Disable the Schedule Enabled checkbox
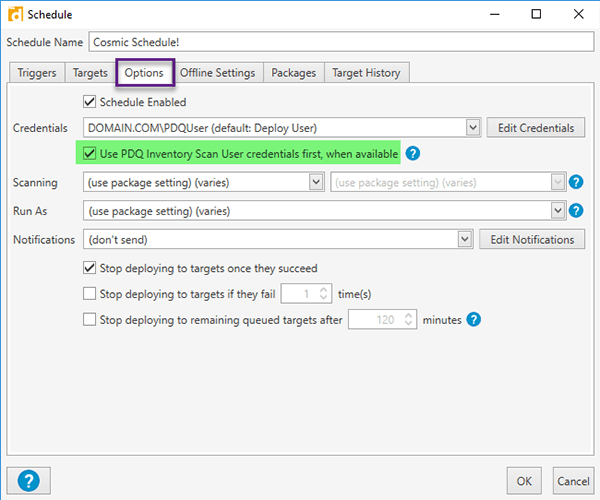 pyautogui.click(x=91, y=102)
